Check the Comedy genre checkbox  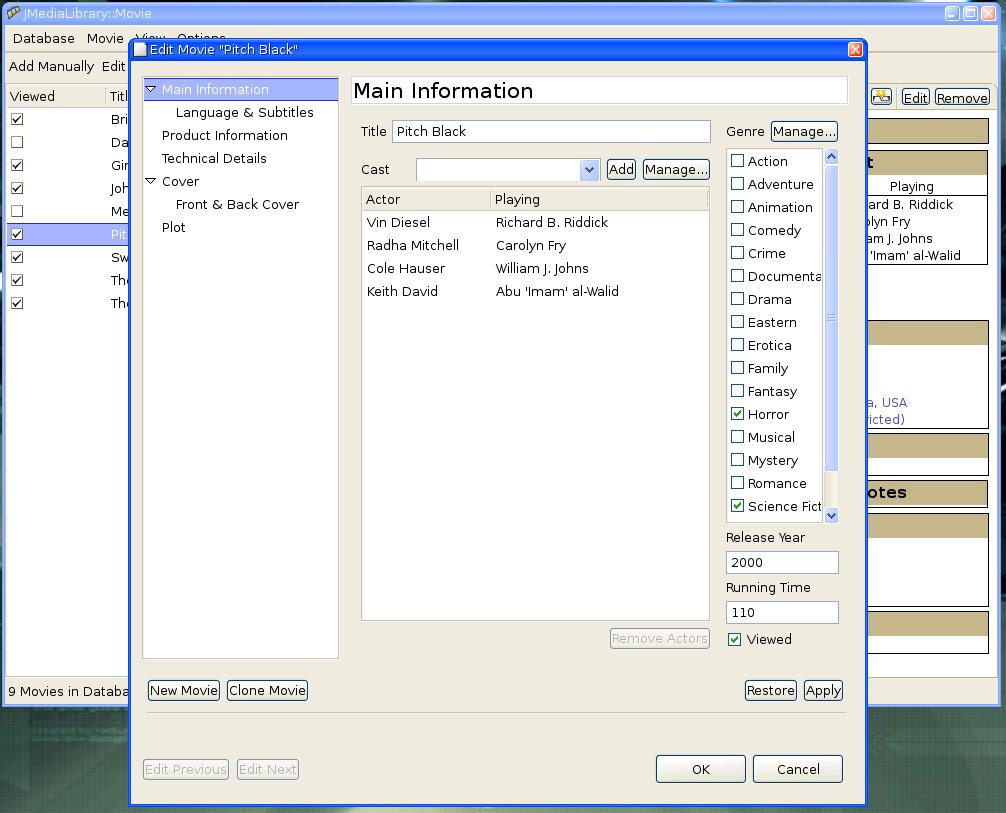(x=738, y=230)
